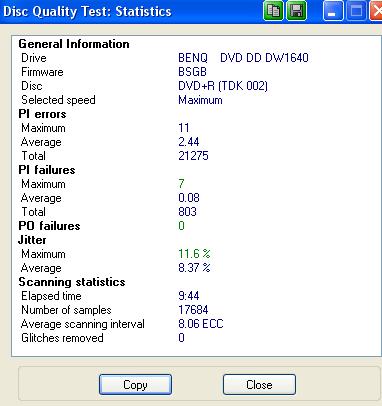Maximize the Statistics window
Image resolution: width=382 pixels, height=406 pixels.
[x=356, y=11]
